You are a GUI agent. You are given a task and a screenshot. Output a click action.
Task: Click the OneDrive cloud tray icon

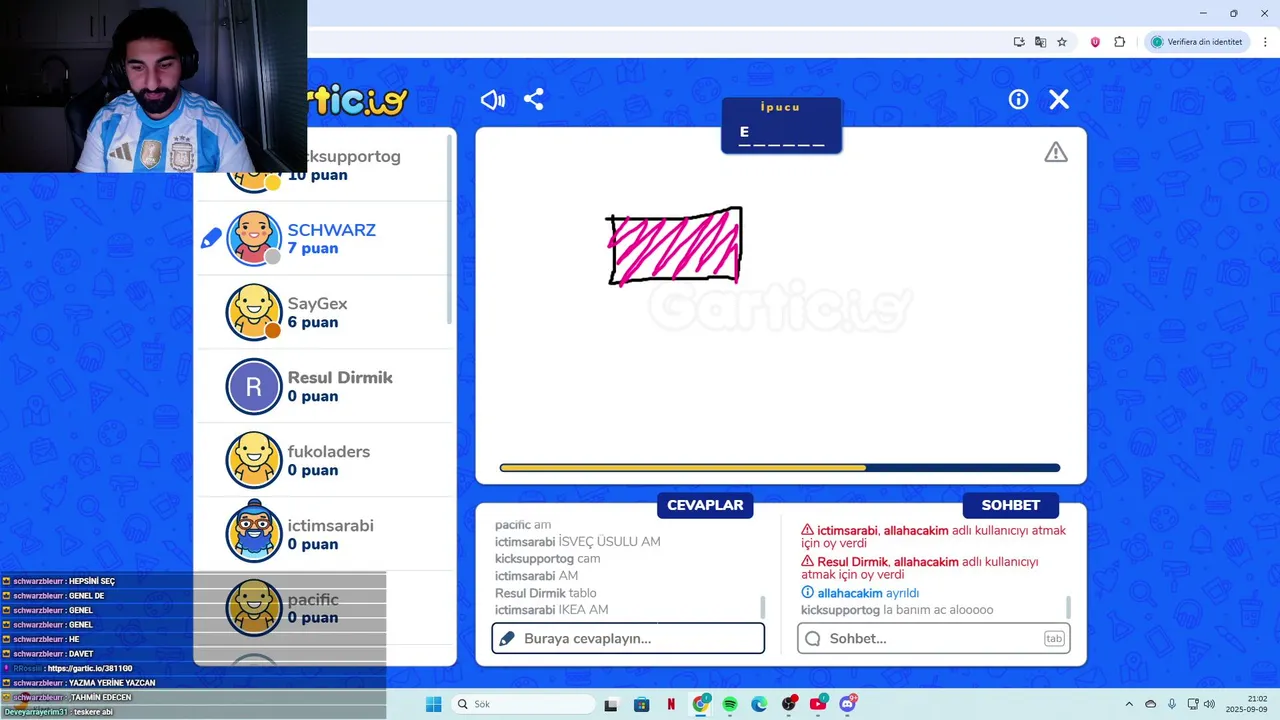[x=1150, y=704]
